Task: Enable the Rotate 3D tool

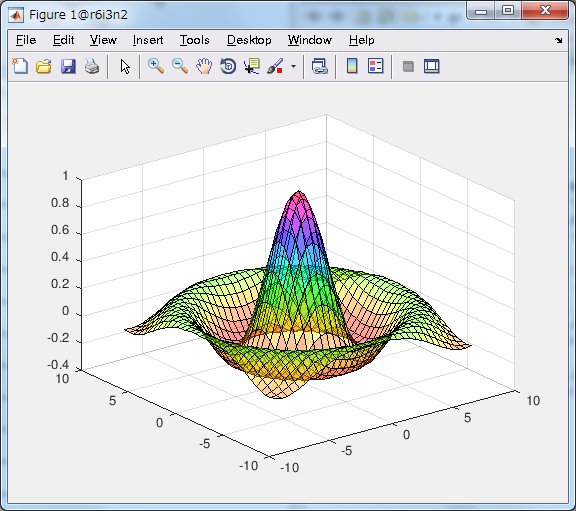Action: 228,66
